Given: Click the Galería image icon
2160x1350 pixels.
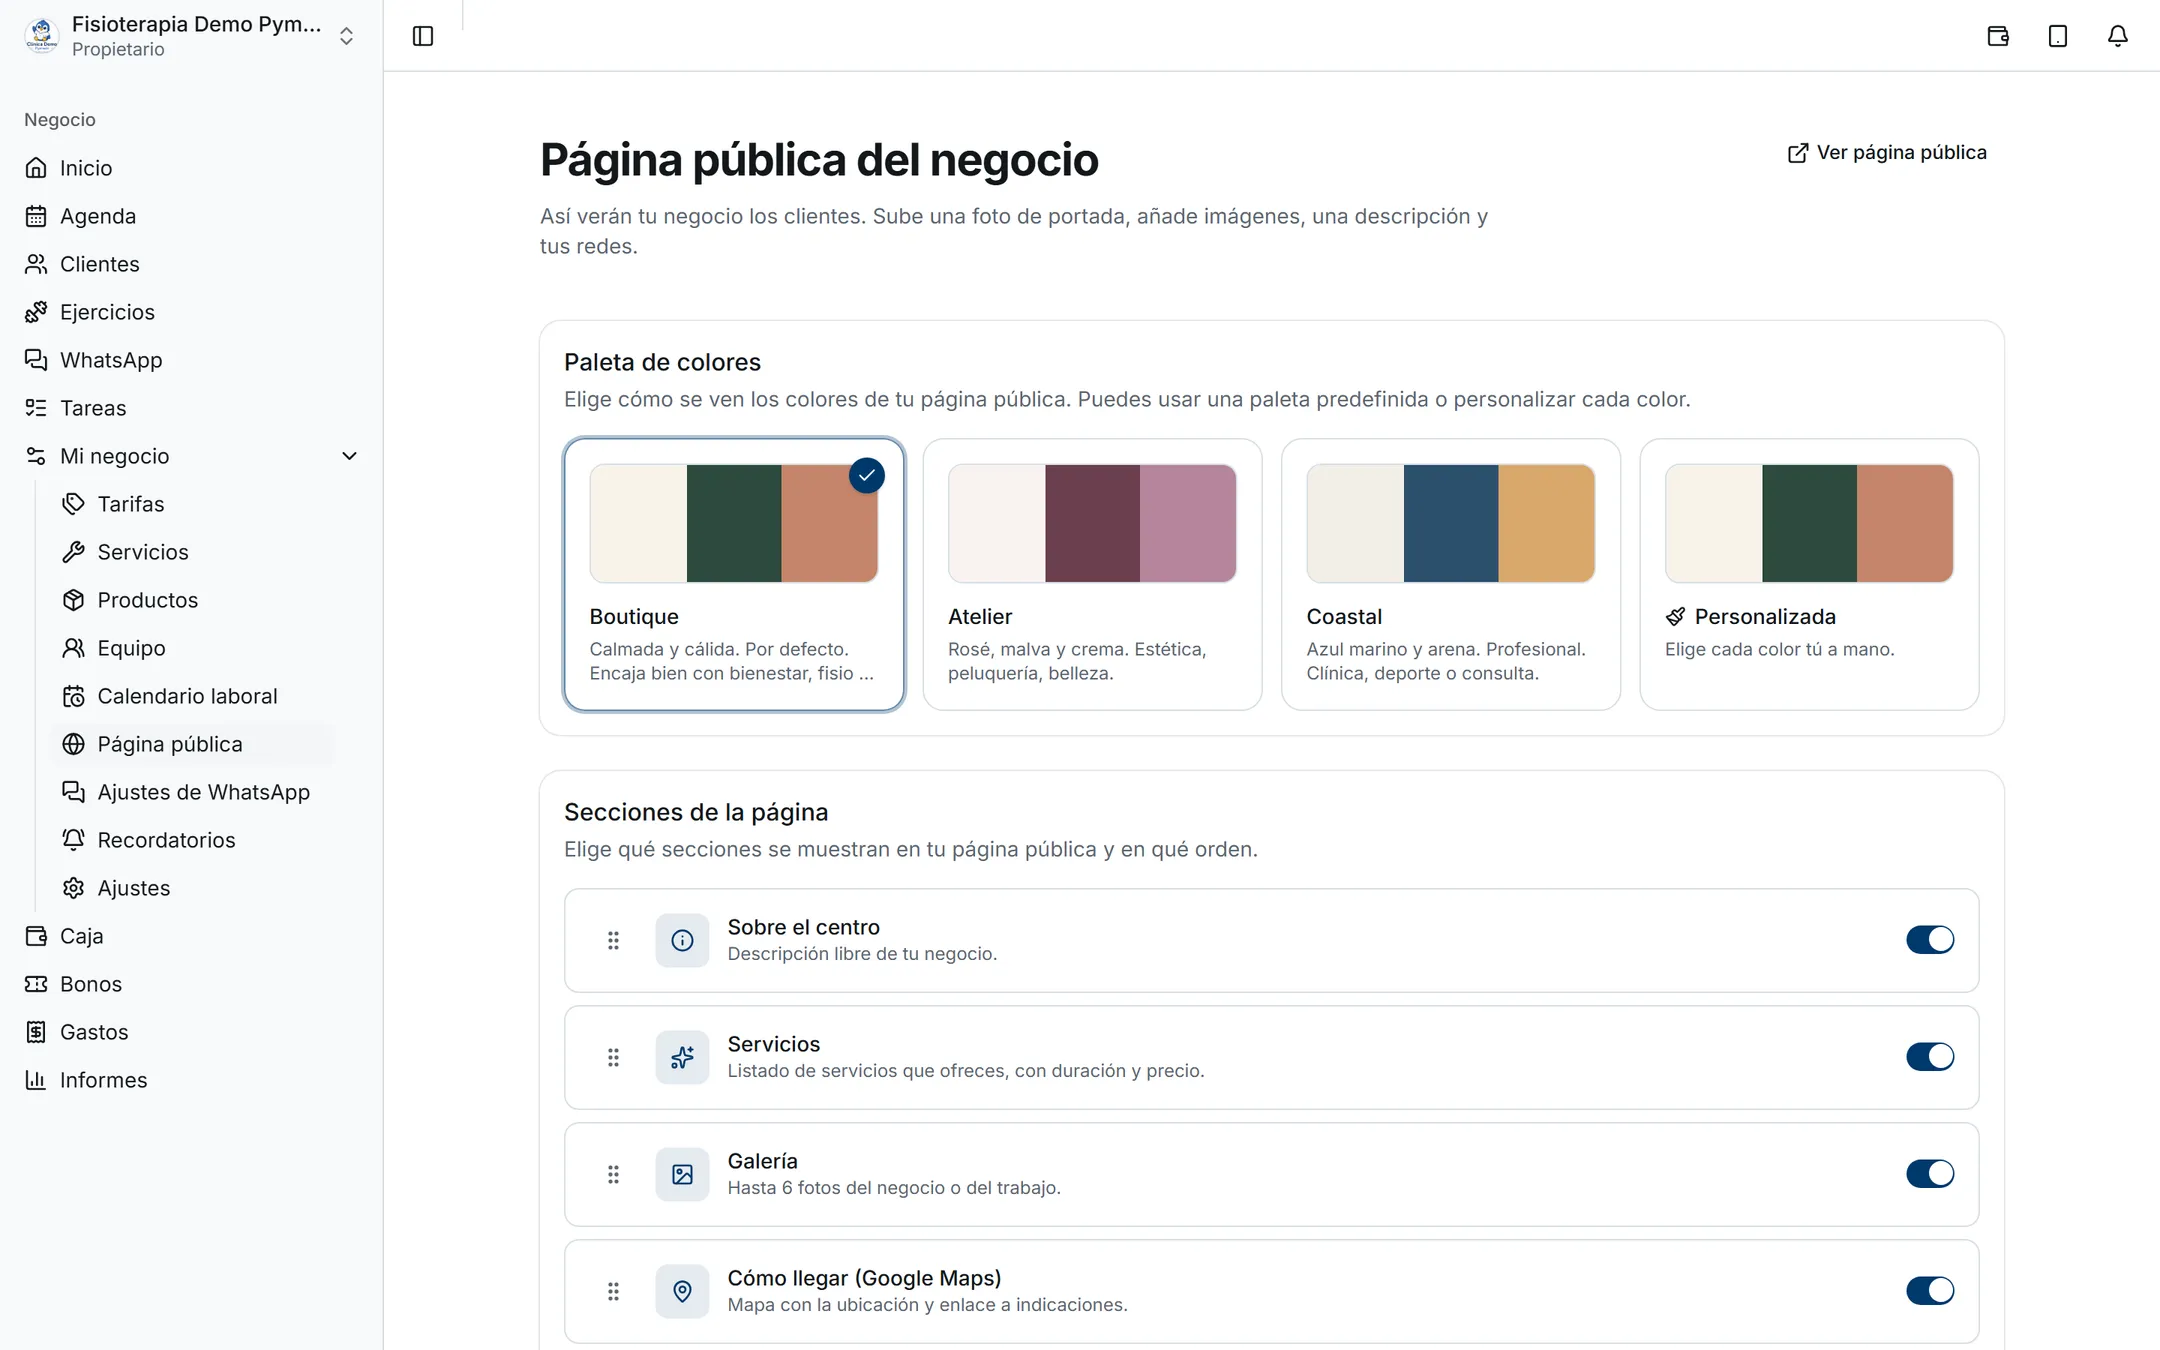Looking at the screenshot, I should (x=682, y=1174).
